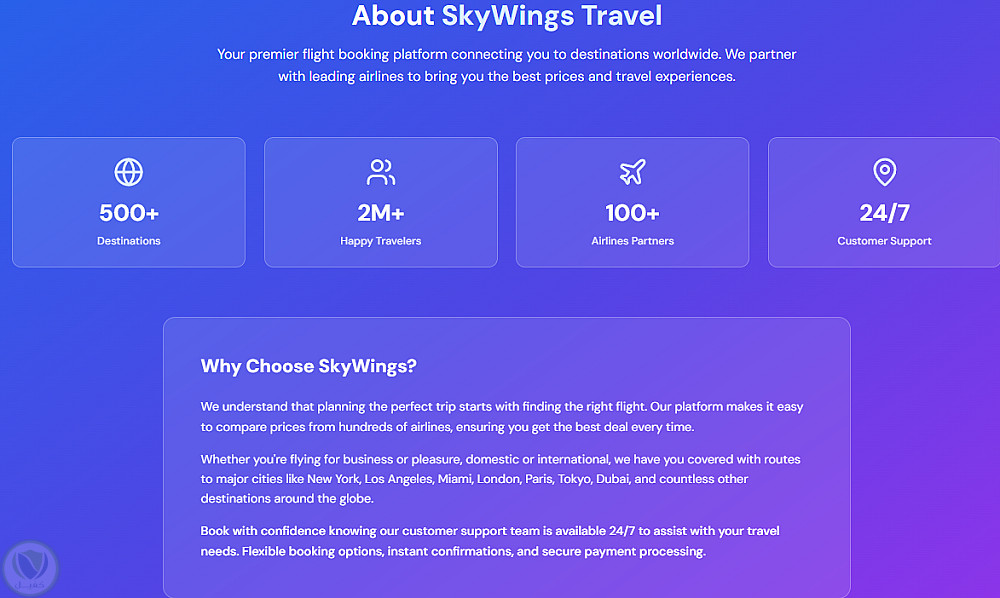Select the Airlines Partners label
Viewport: 1000px width, 598px height.
(x=632, y=241)
